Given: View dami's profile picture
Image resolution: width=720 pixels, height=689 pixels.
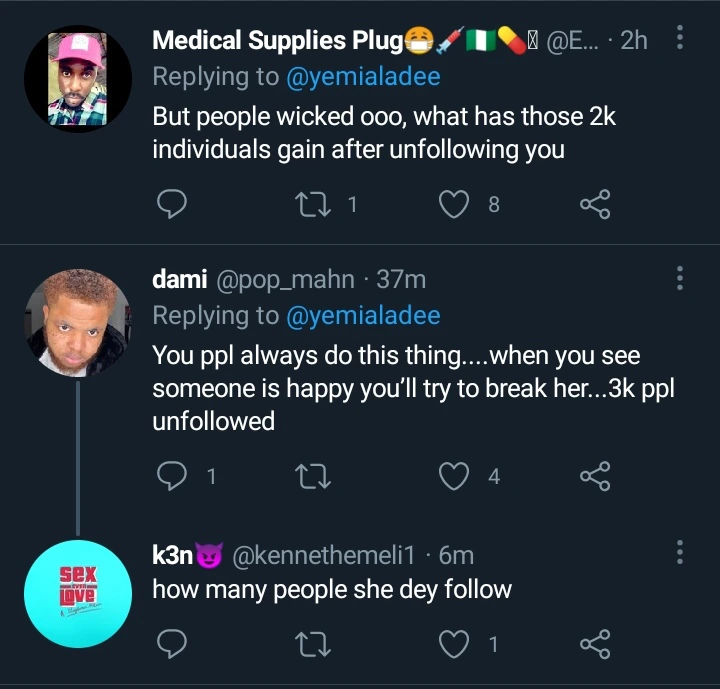Looking at the screenshot, I should [x=77, y=322].
